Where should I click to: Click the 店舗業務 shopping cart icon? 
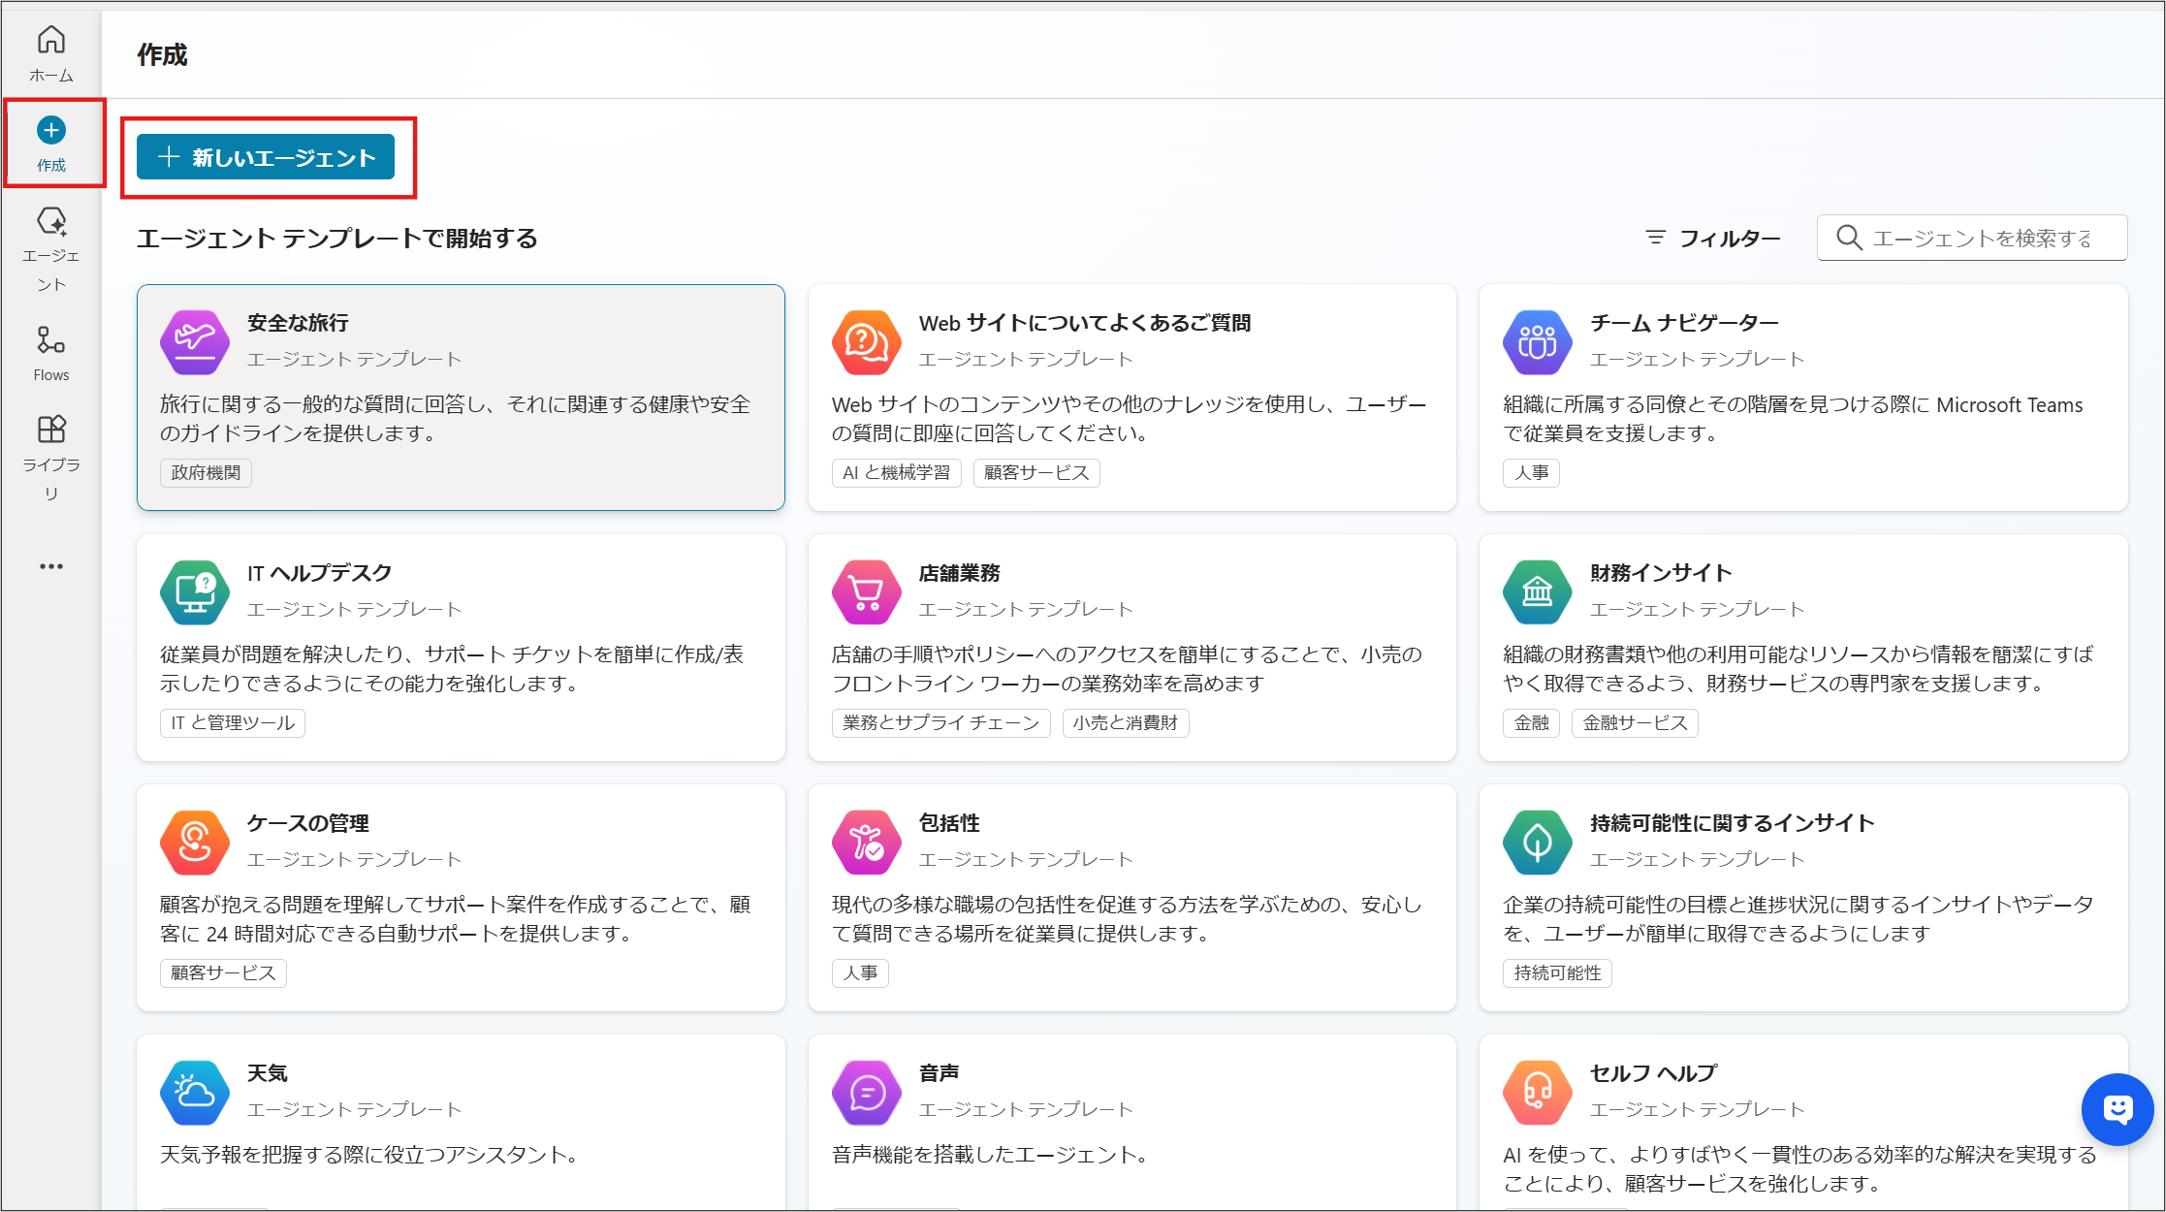coord(865,592)
